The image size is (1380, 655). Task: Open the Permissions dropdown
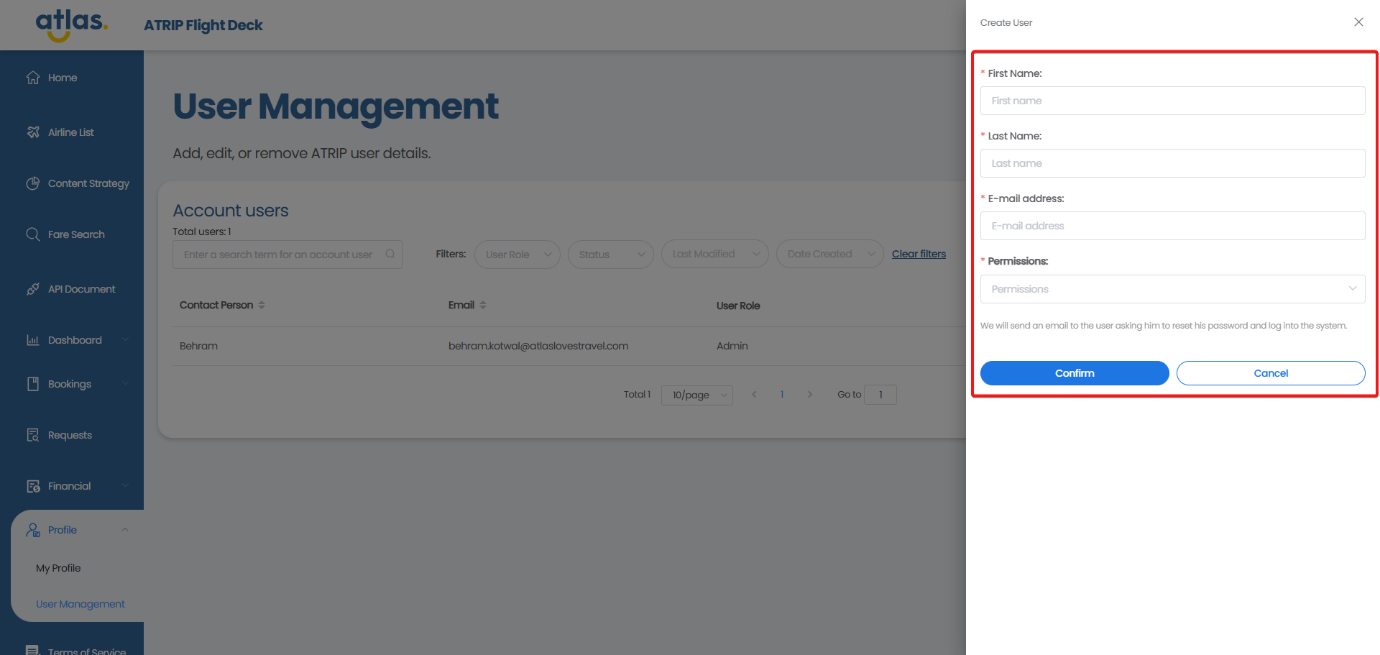[1172, 289]
